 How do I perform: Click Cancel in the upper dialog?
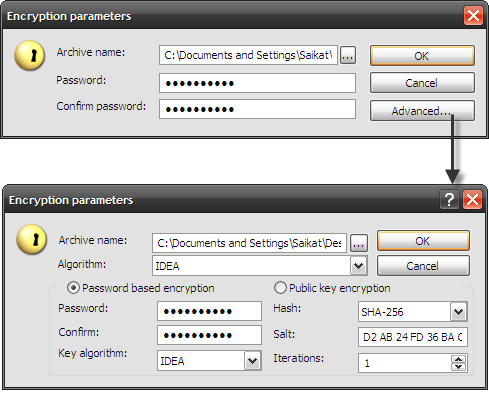point(422,83)
